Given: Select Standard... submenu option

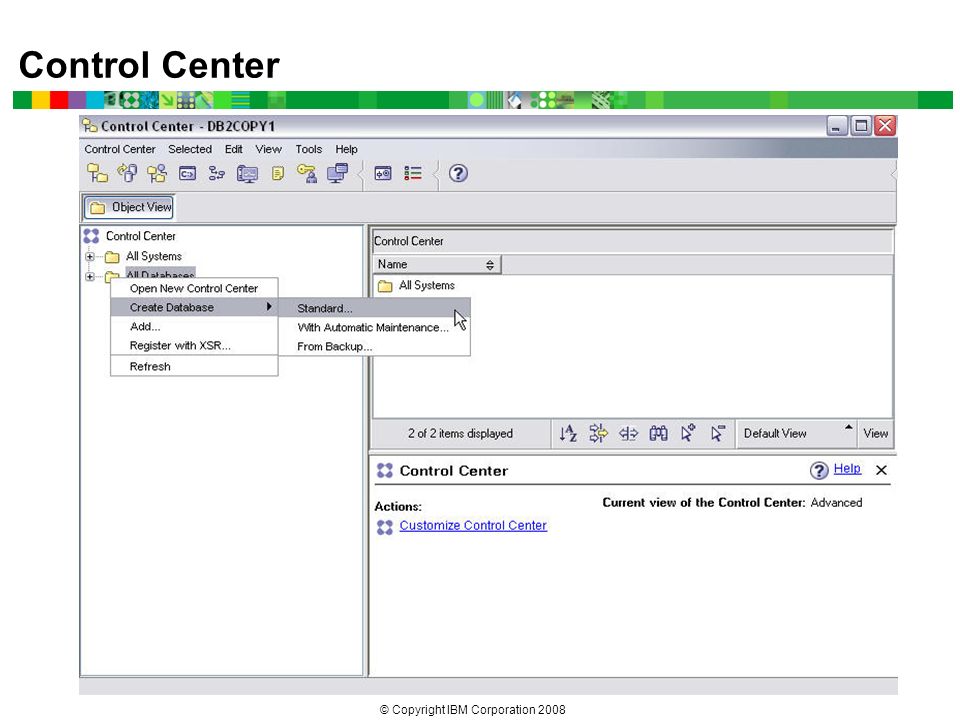Looking at the screenshot, I should [375, 308].
